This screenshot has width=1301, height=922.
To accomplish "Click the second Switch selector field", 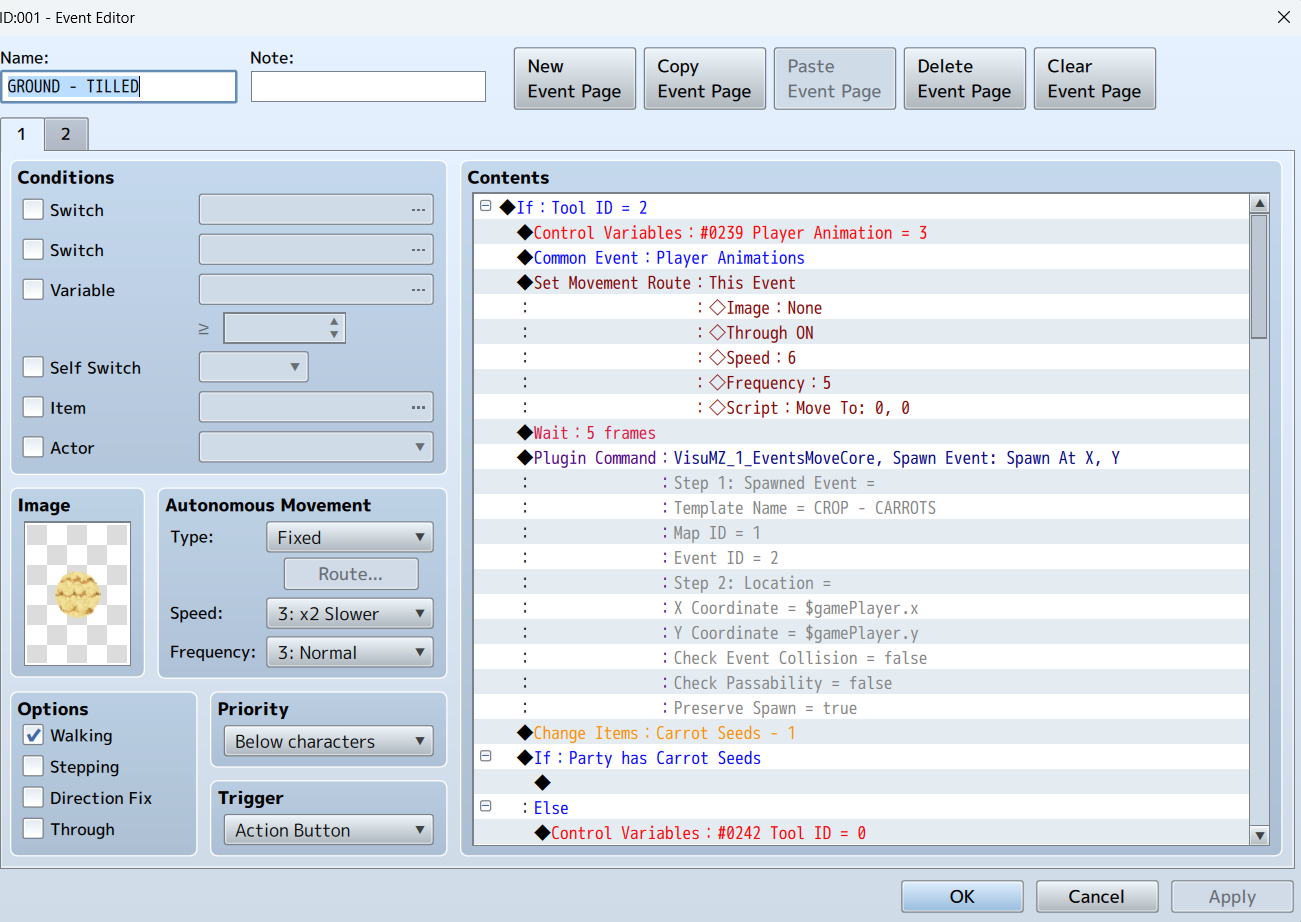I will [x=316, y=250].
